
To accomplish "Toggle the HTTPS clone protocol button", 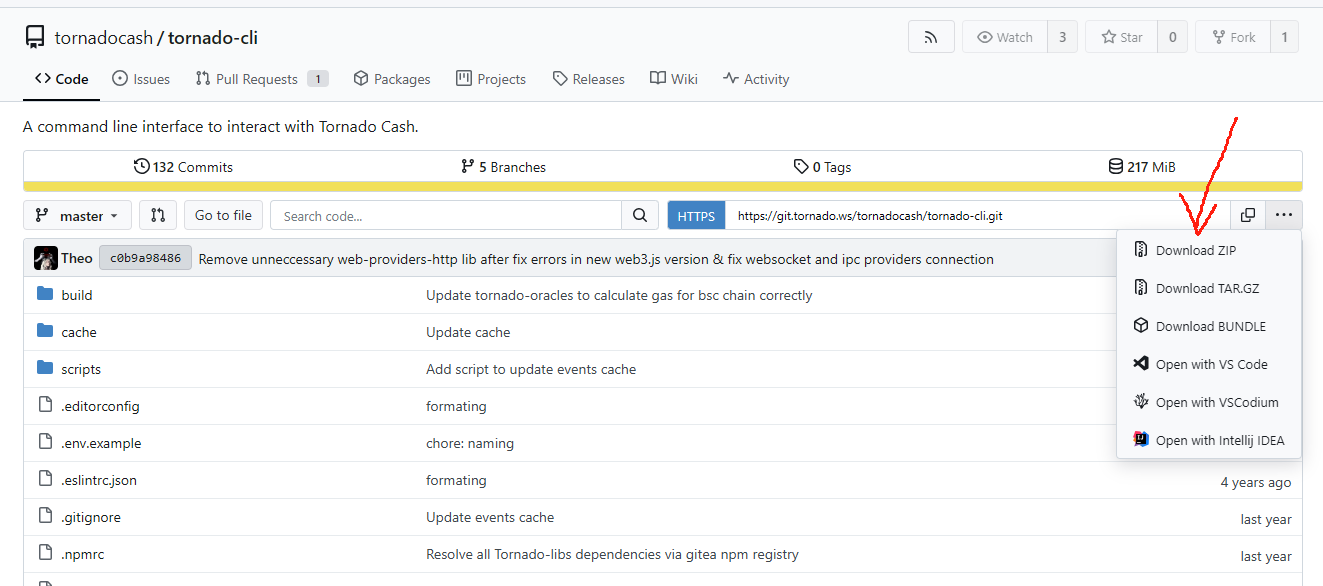I will (696, 215).
